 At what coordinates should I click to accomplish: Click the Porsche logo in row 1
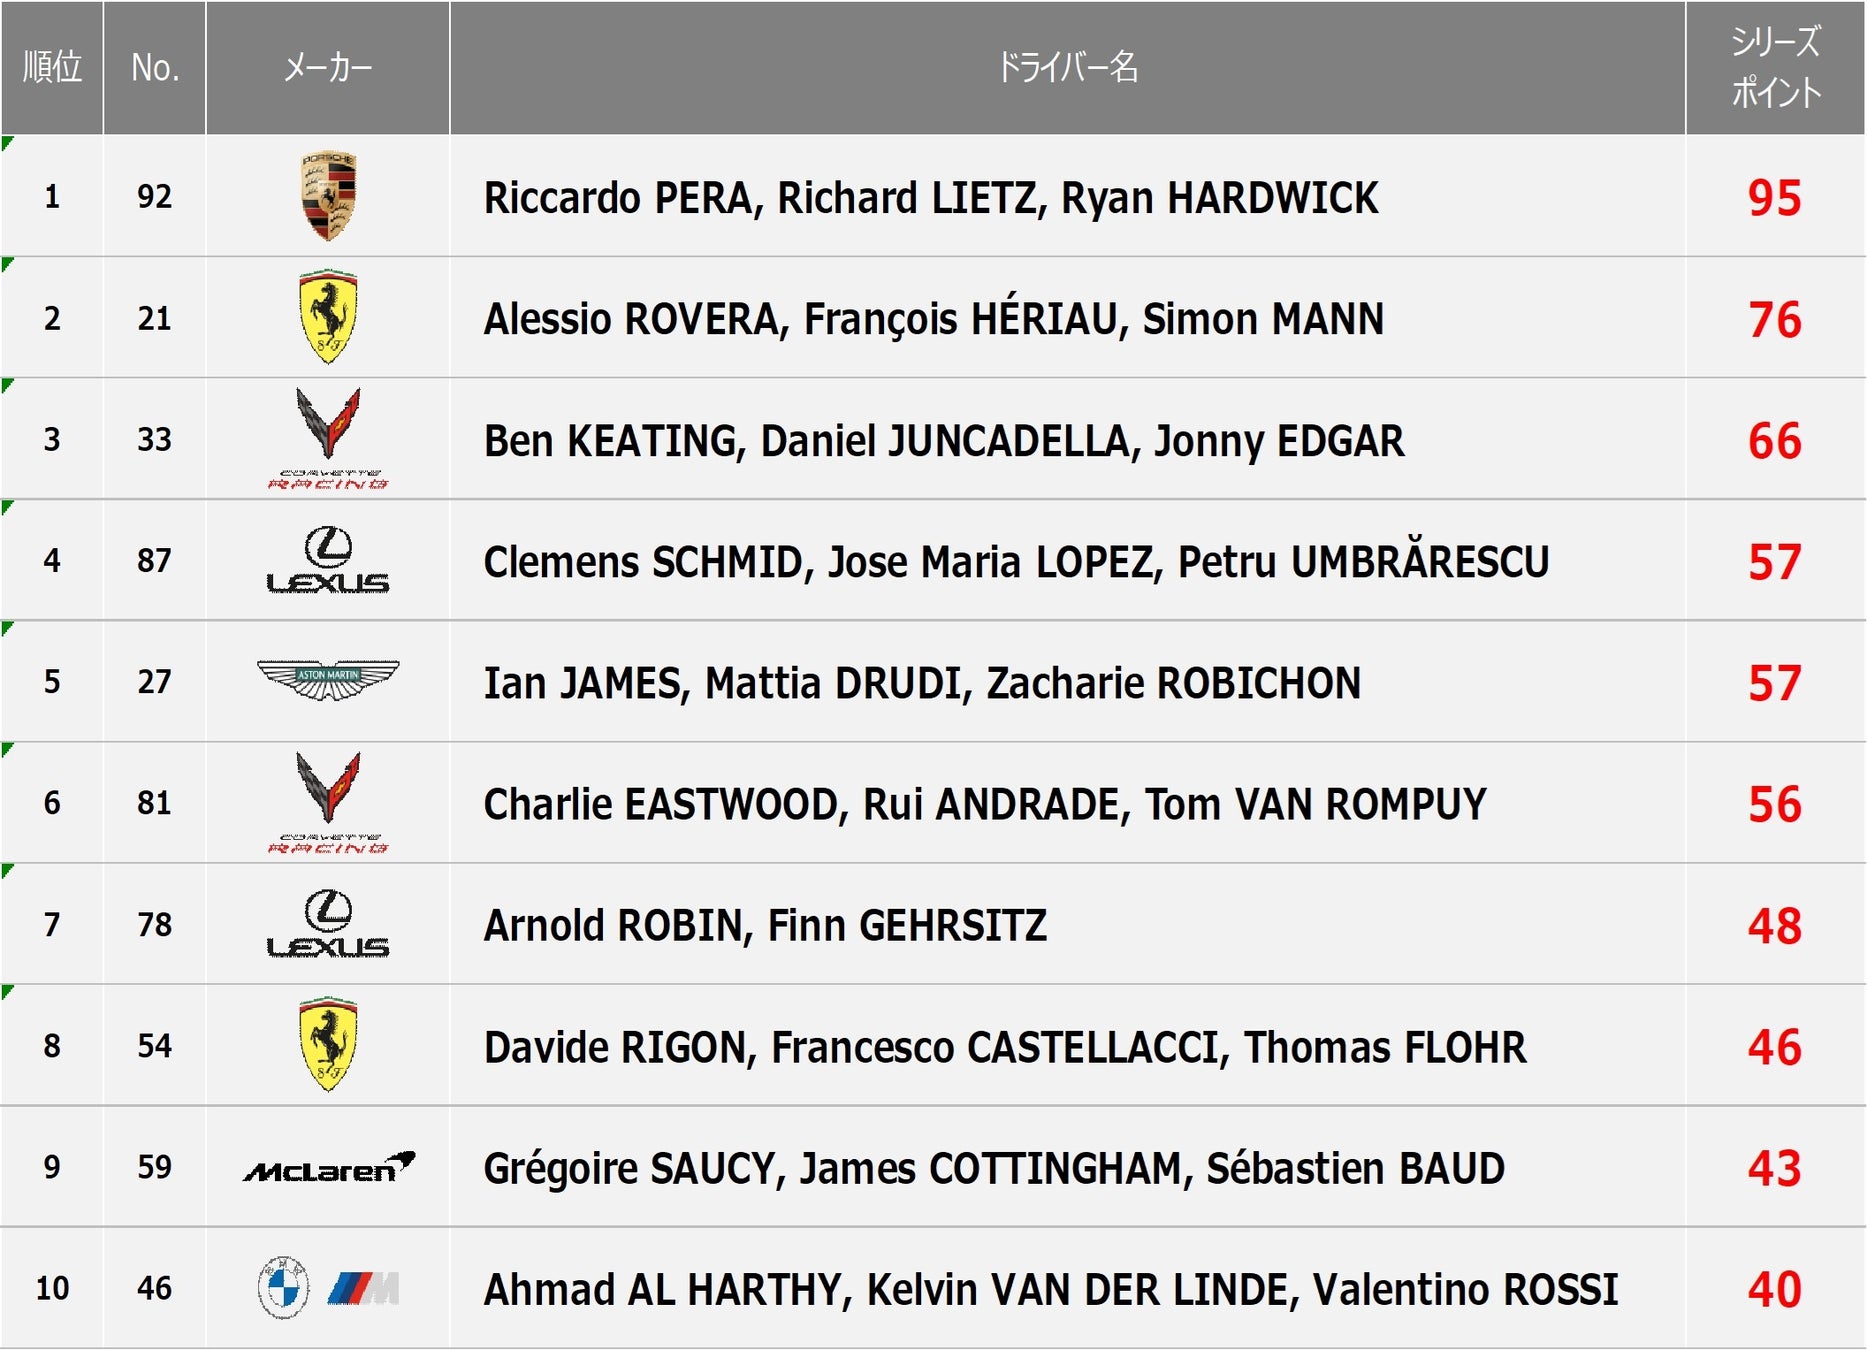click(x=328, y=196)
